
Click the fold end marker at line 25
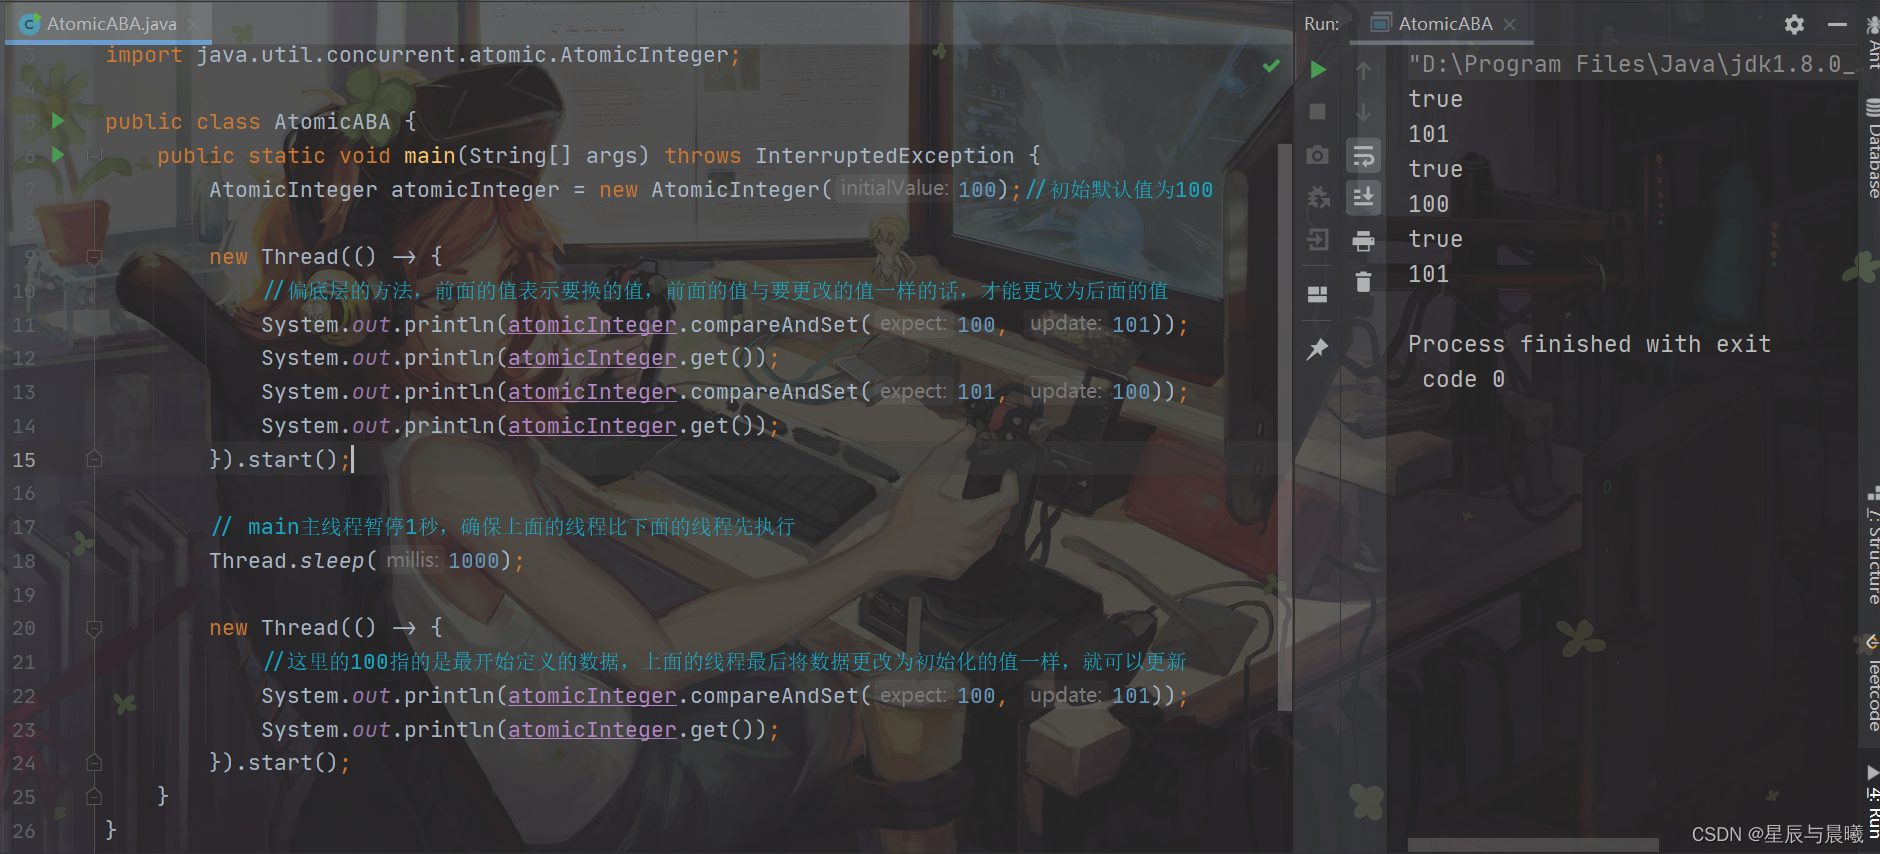[x=94, y=797]
